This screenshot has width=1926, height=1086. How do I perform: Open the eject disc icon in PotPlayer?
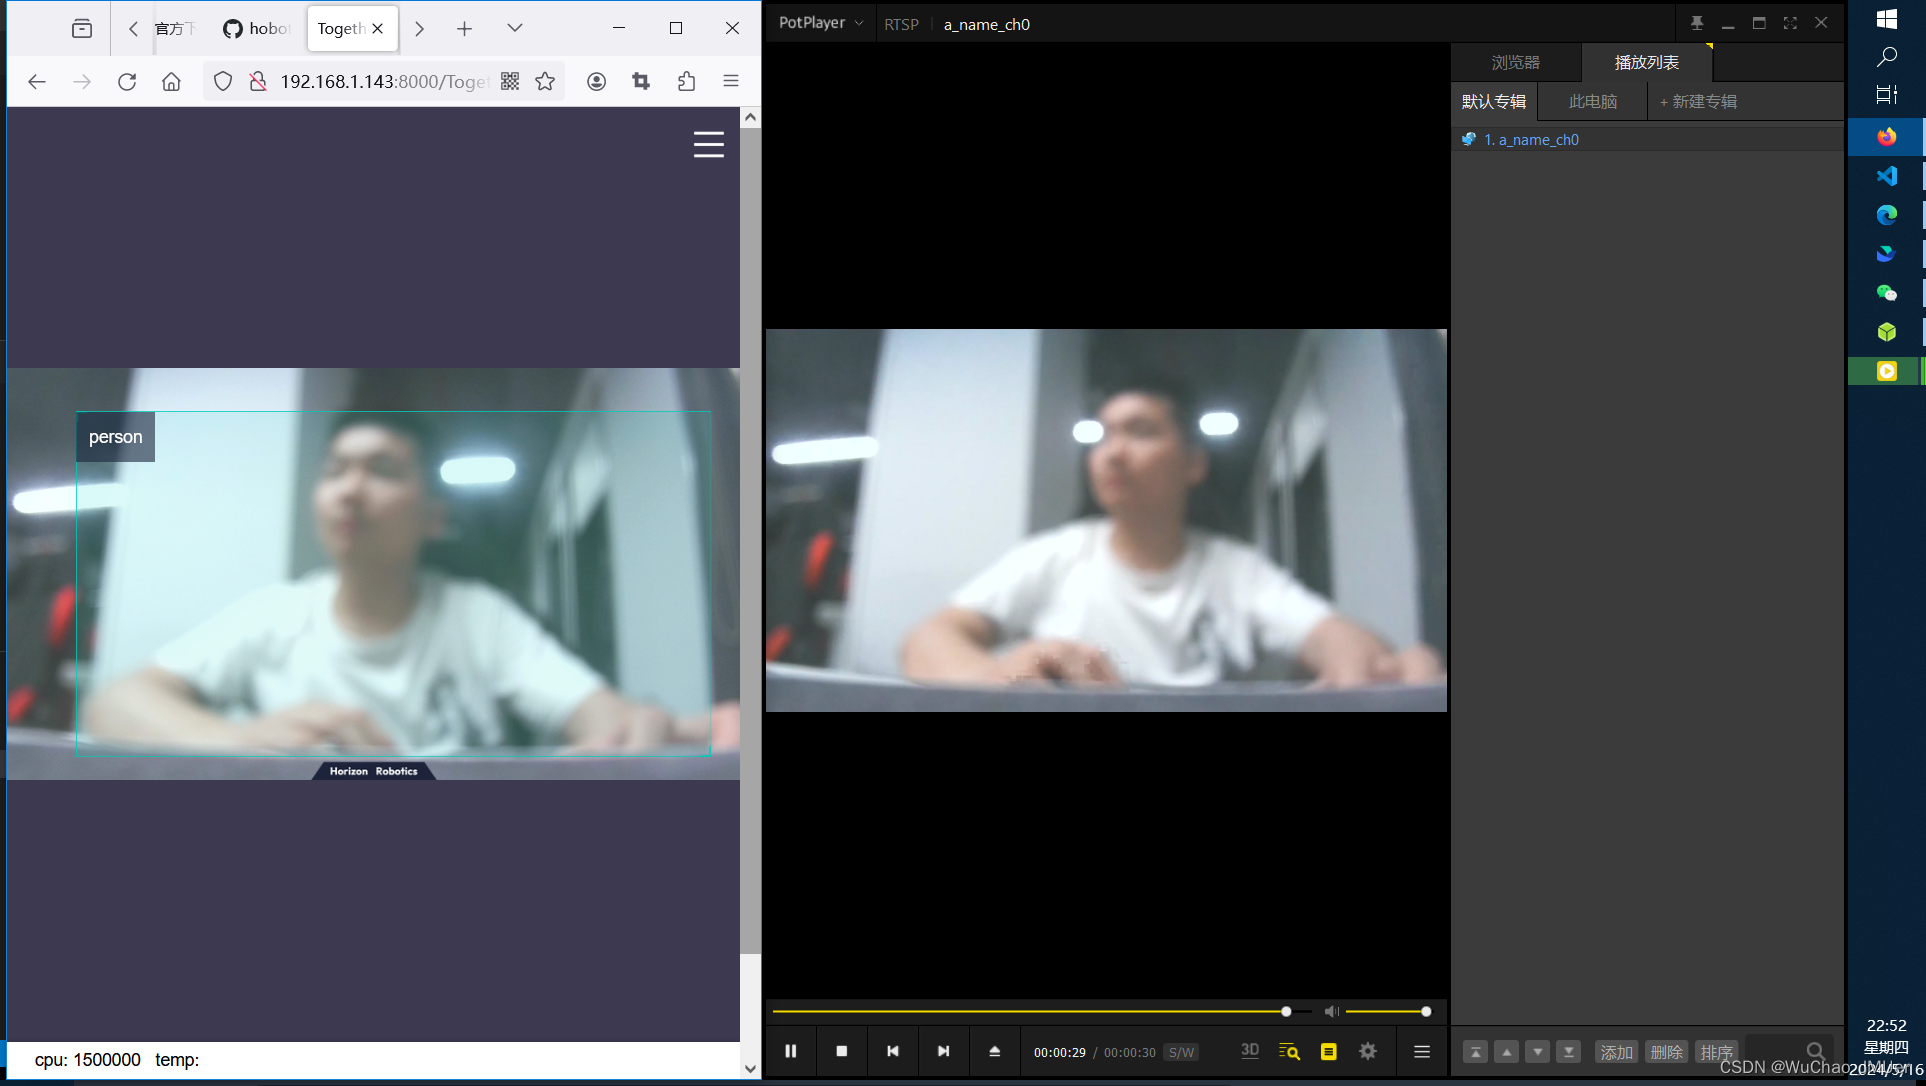(995, 1051)
